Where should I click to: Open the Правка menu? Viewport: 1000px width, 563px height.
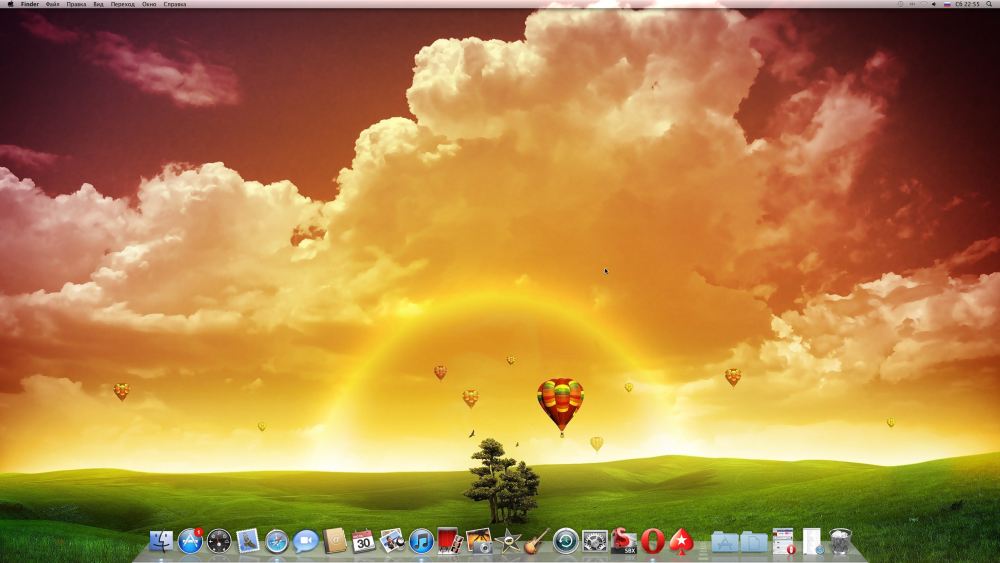[76, 4]
